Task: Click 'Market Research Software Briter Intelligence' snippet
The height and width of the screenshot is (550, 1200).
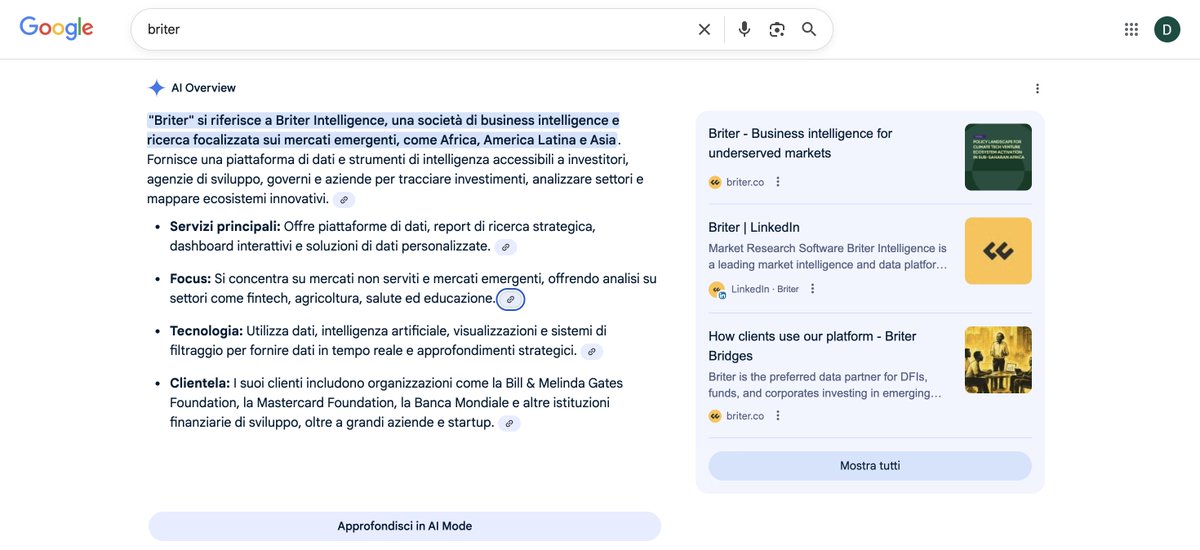Action: 827,256
